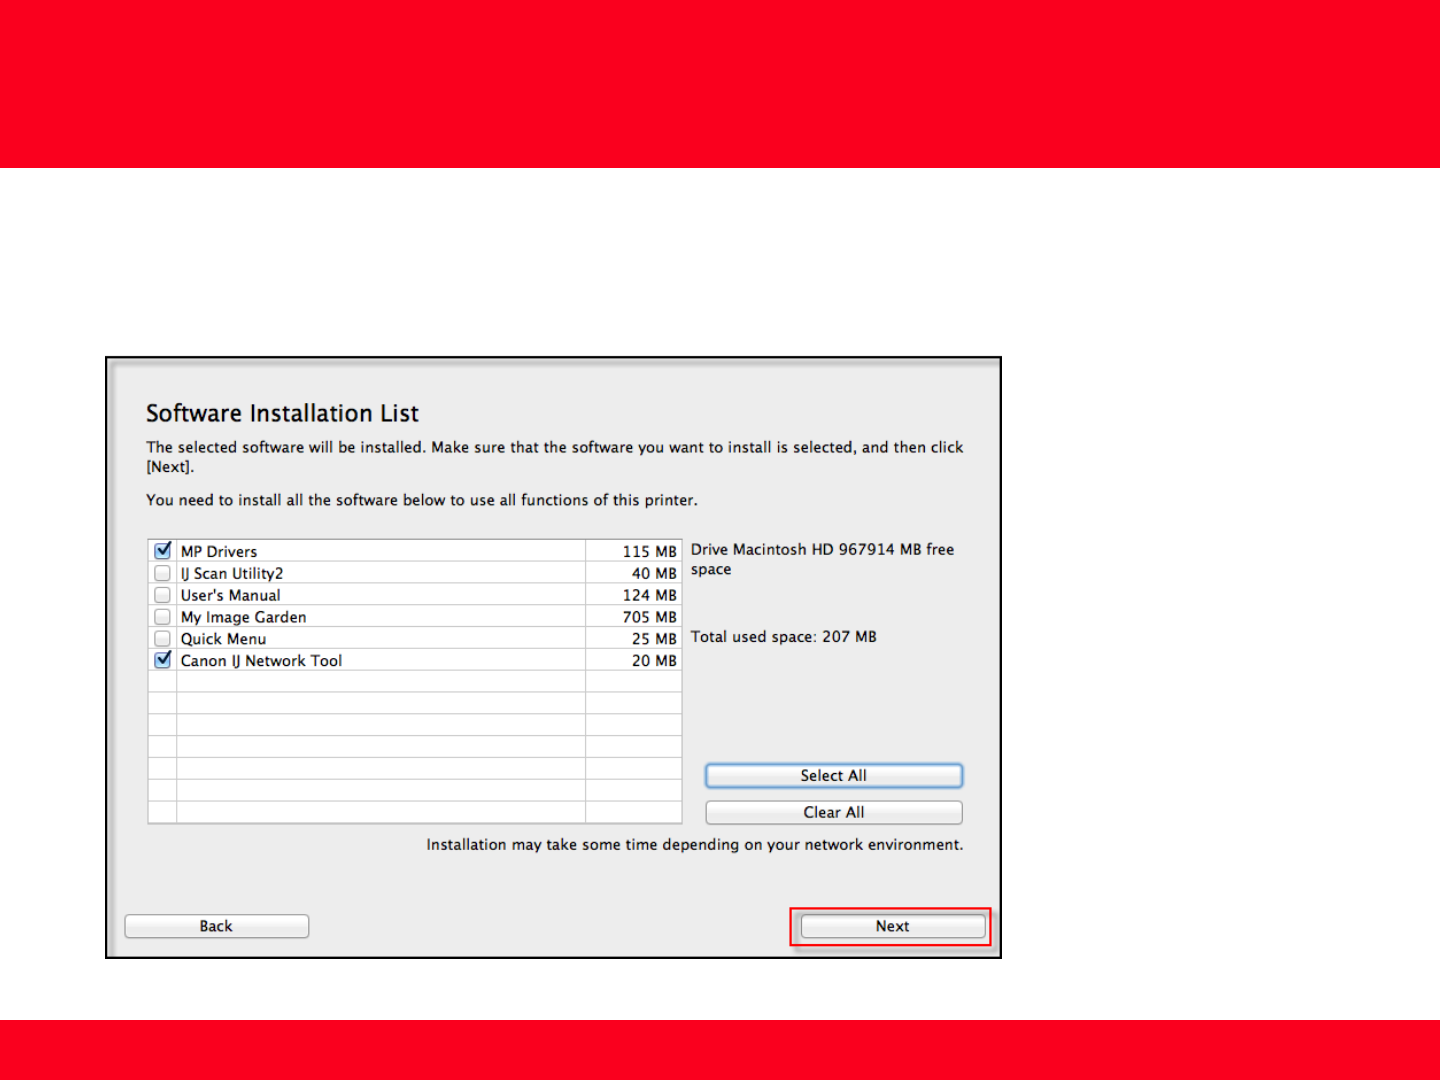This screenshot has width=1440, height=1080.
Task: Select the My Image Garden list entry
Action: 244,617
